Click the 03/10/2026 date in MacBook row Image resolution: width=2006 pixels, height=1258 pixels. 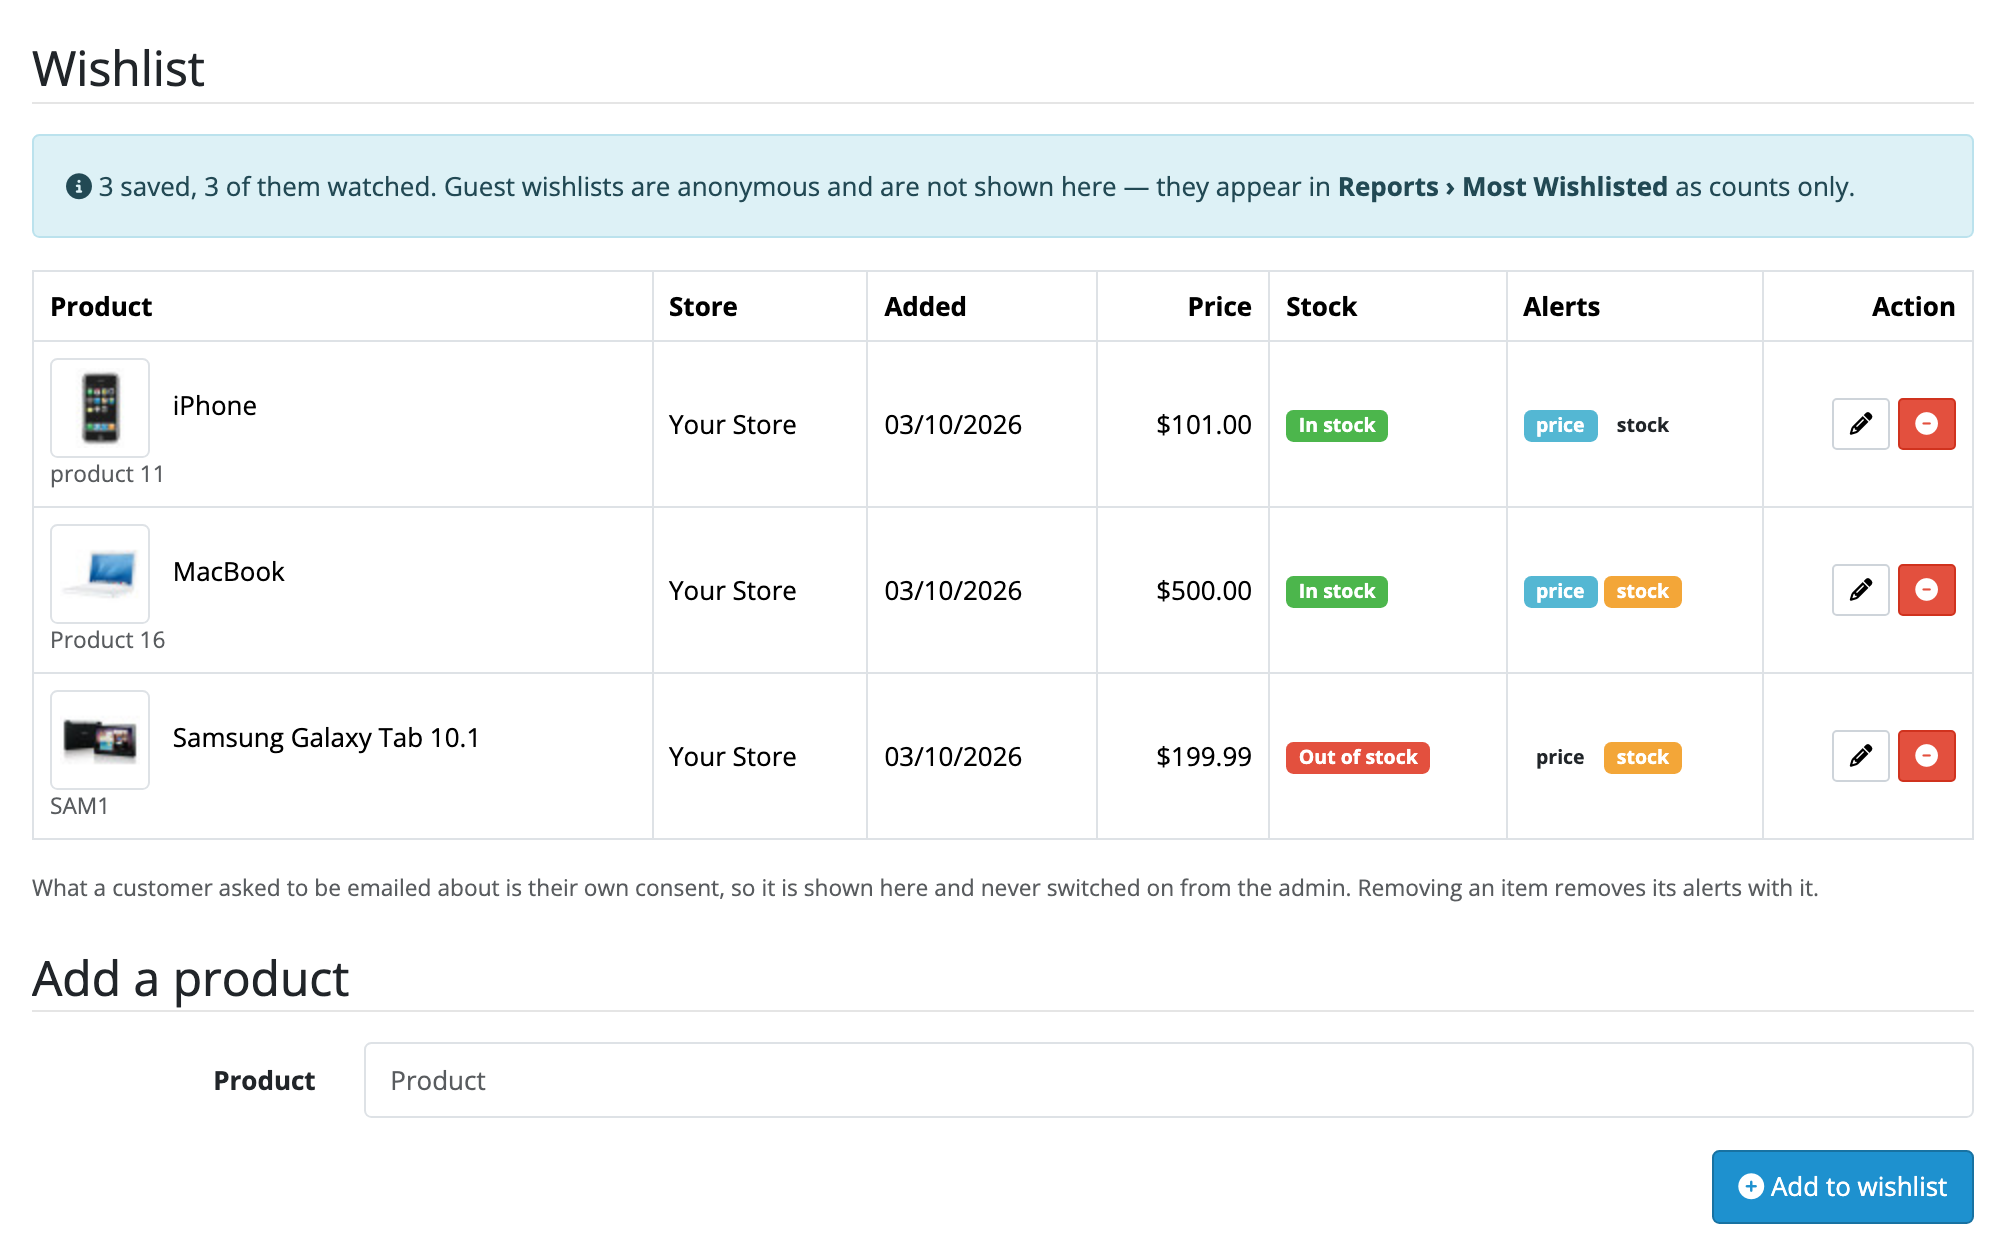tap(952, 591)
